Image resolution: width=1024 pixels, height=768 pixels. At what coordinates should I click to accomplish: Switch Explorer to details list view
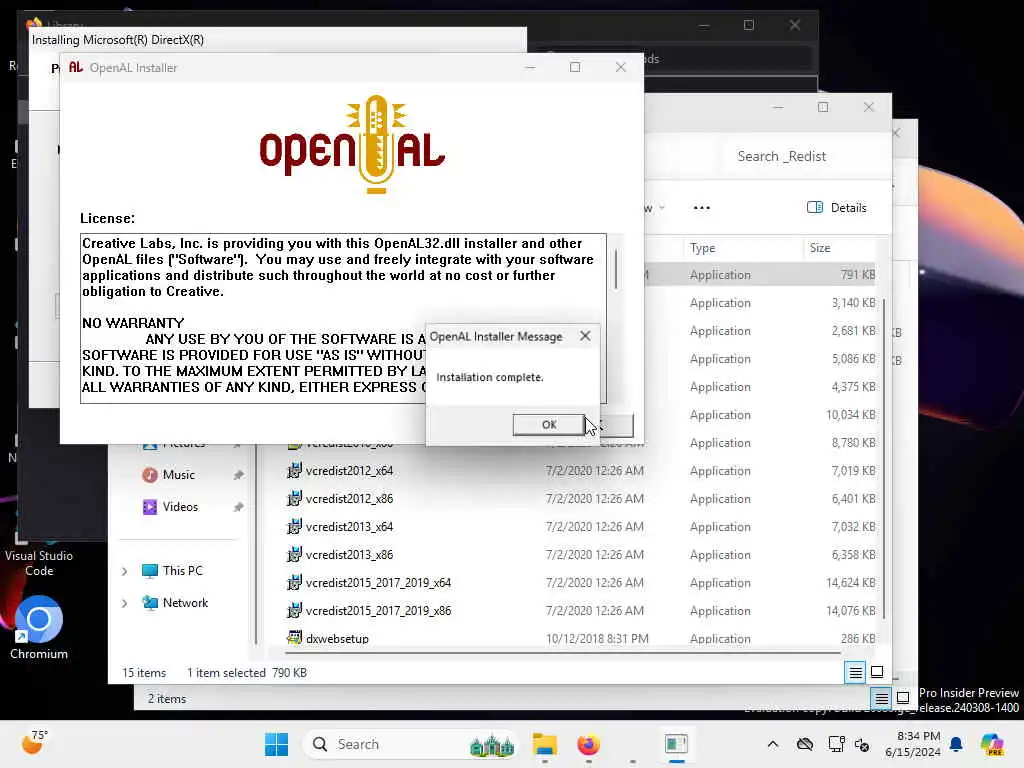click(855, 672)
